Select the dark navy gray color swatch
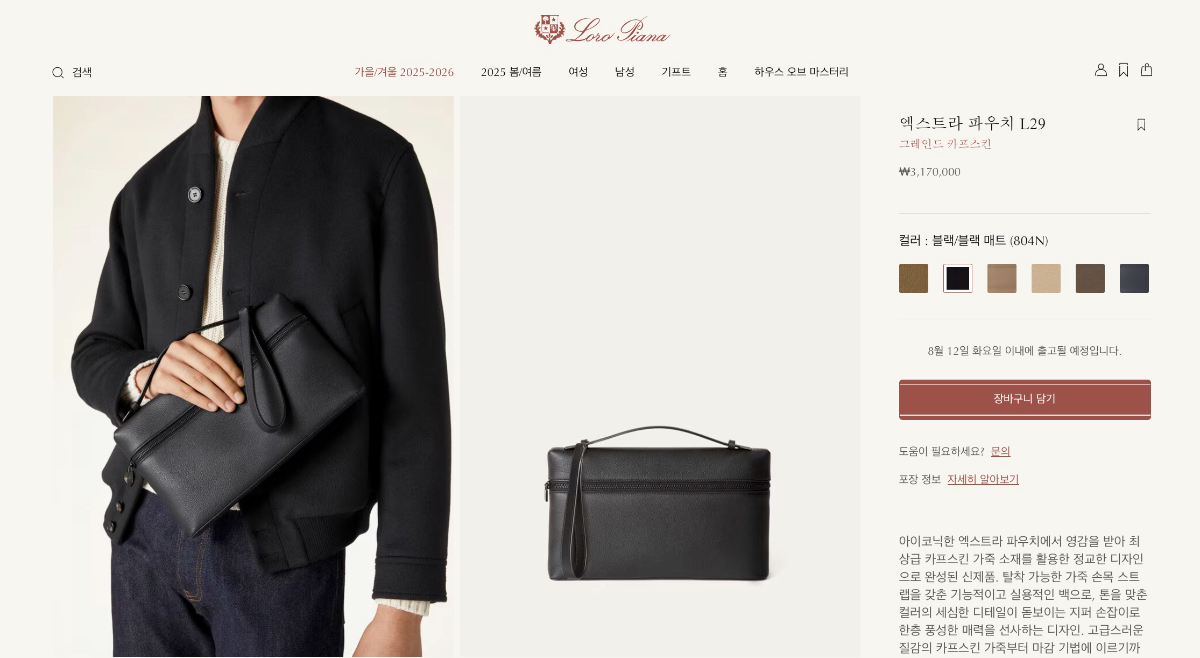 tap(1134, 279)
